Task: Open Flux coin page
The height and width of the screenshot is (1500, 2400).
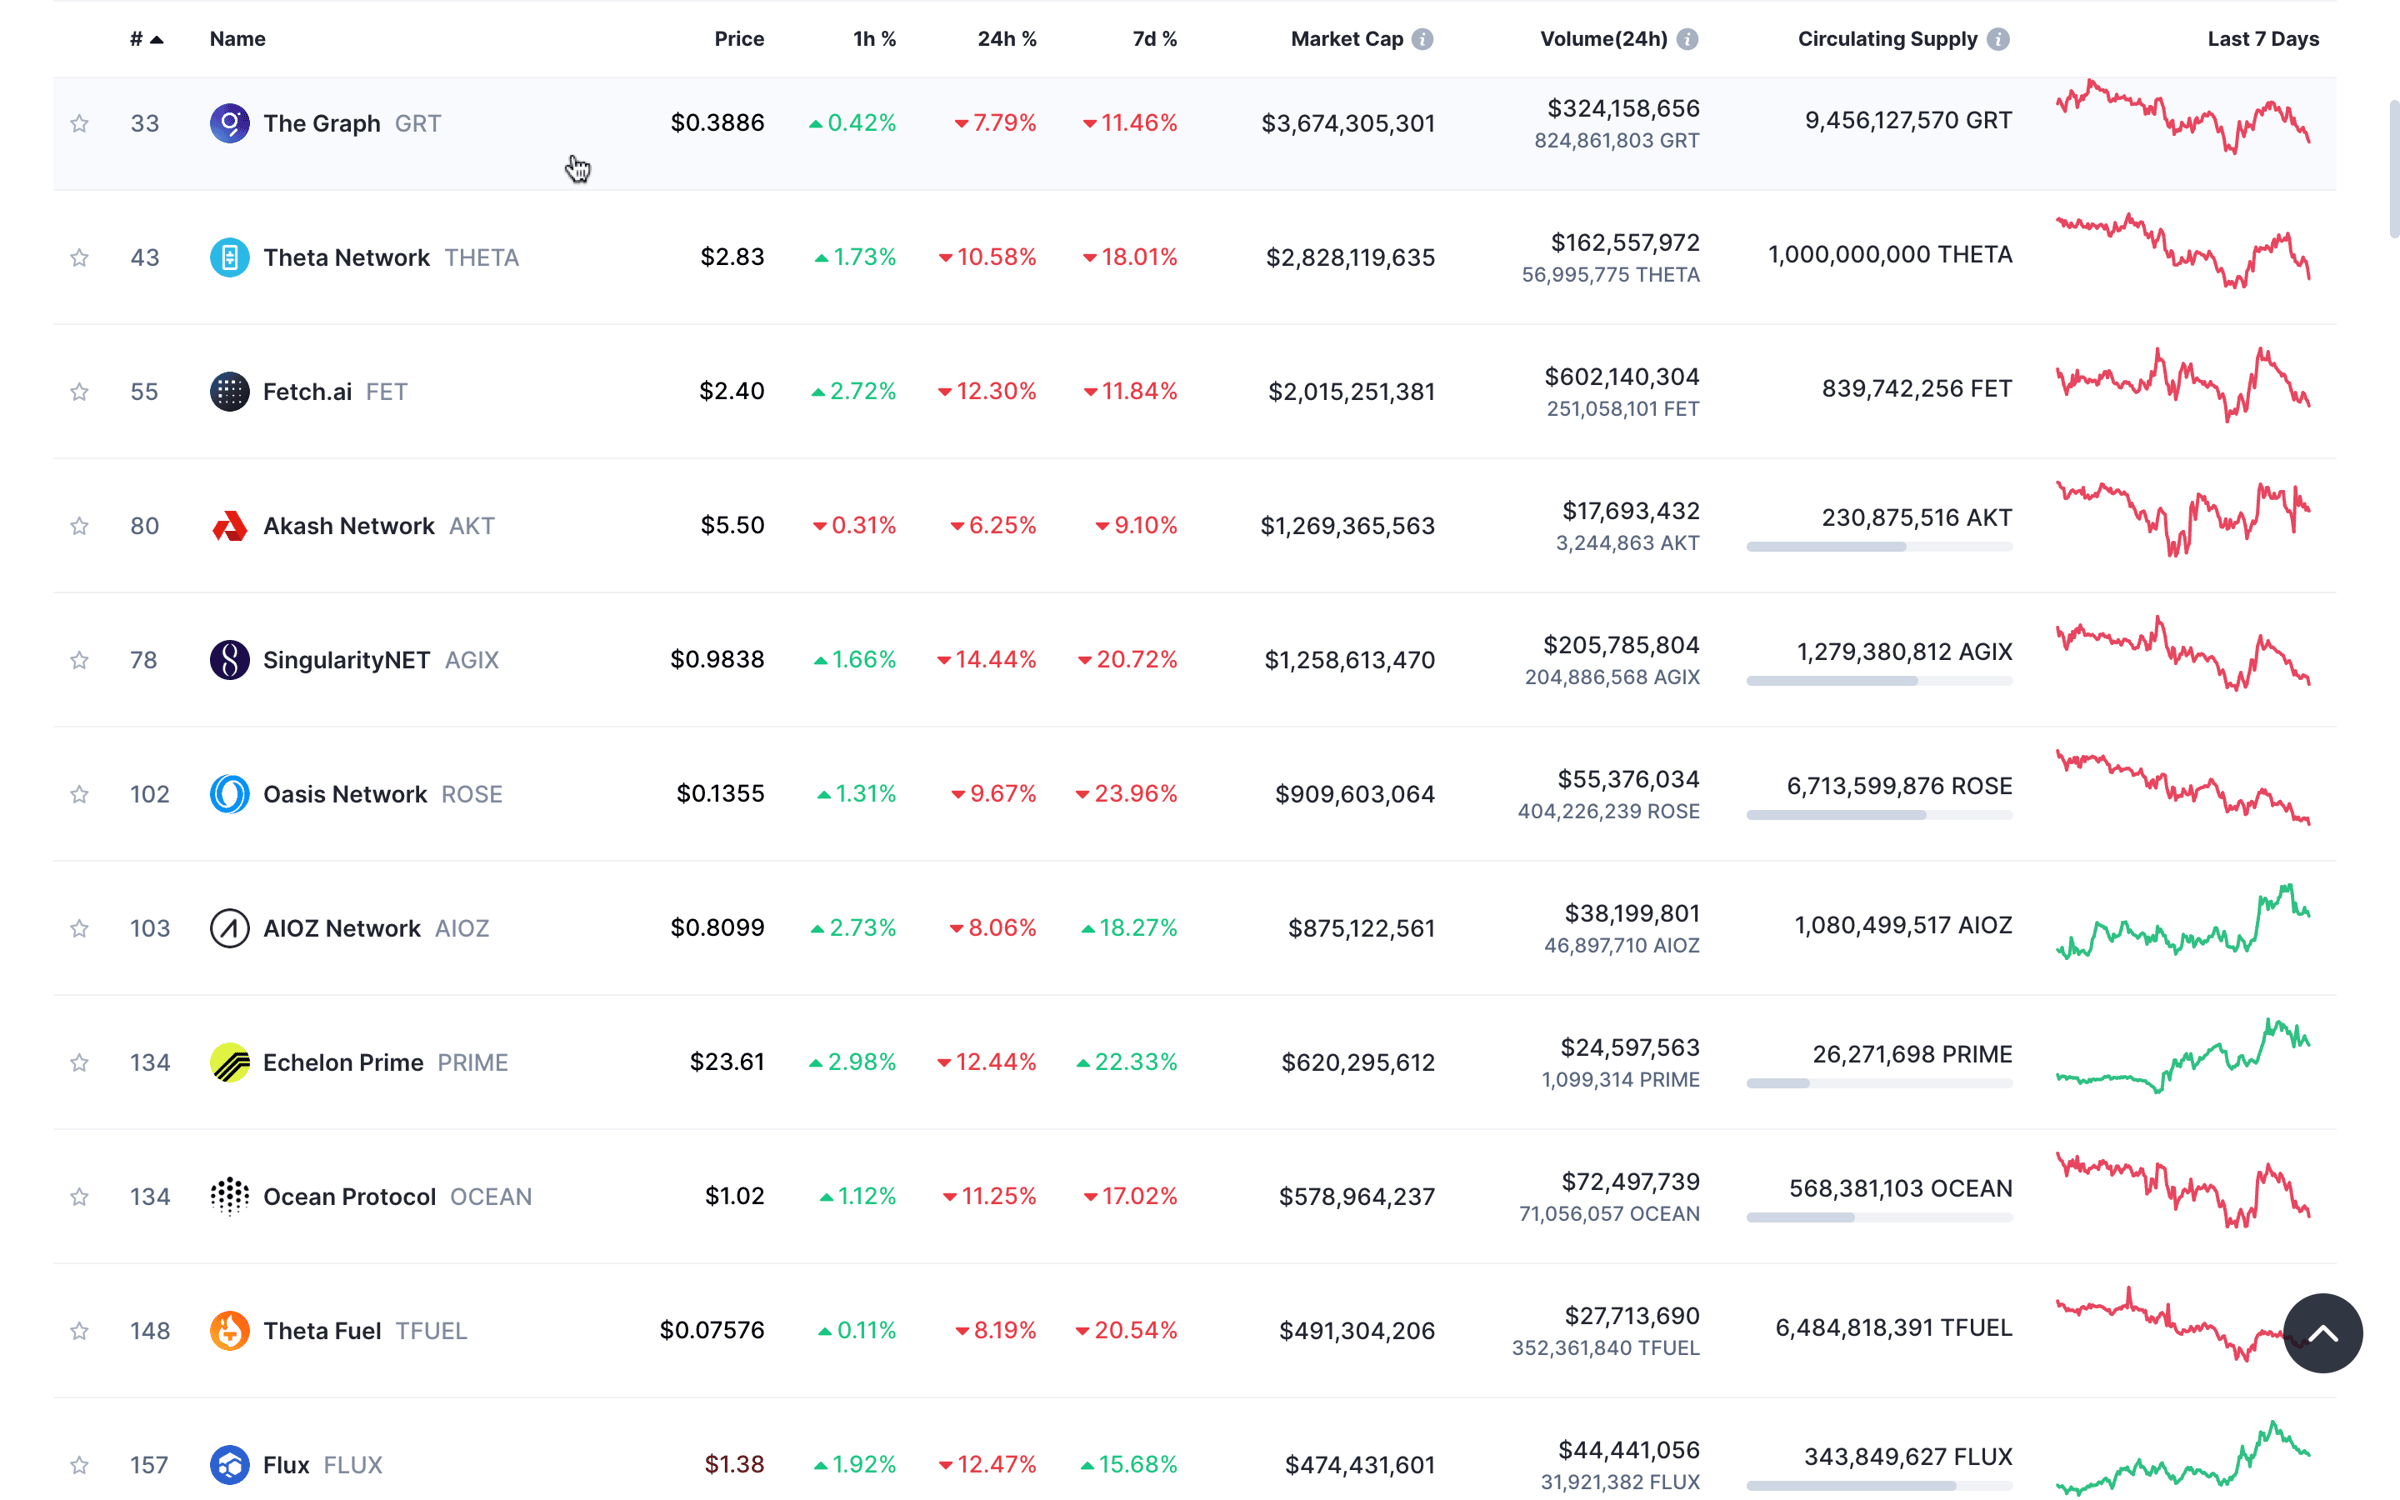Action: point(285,1464)
